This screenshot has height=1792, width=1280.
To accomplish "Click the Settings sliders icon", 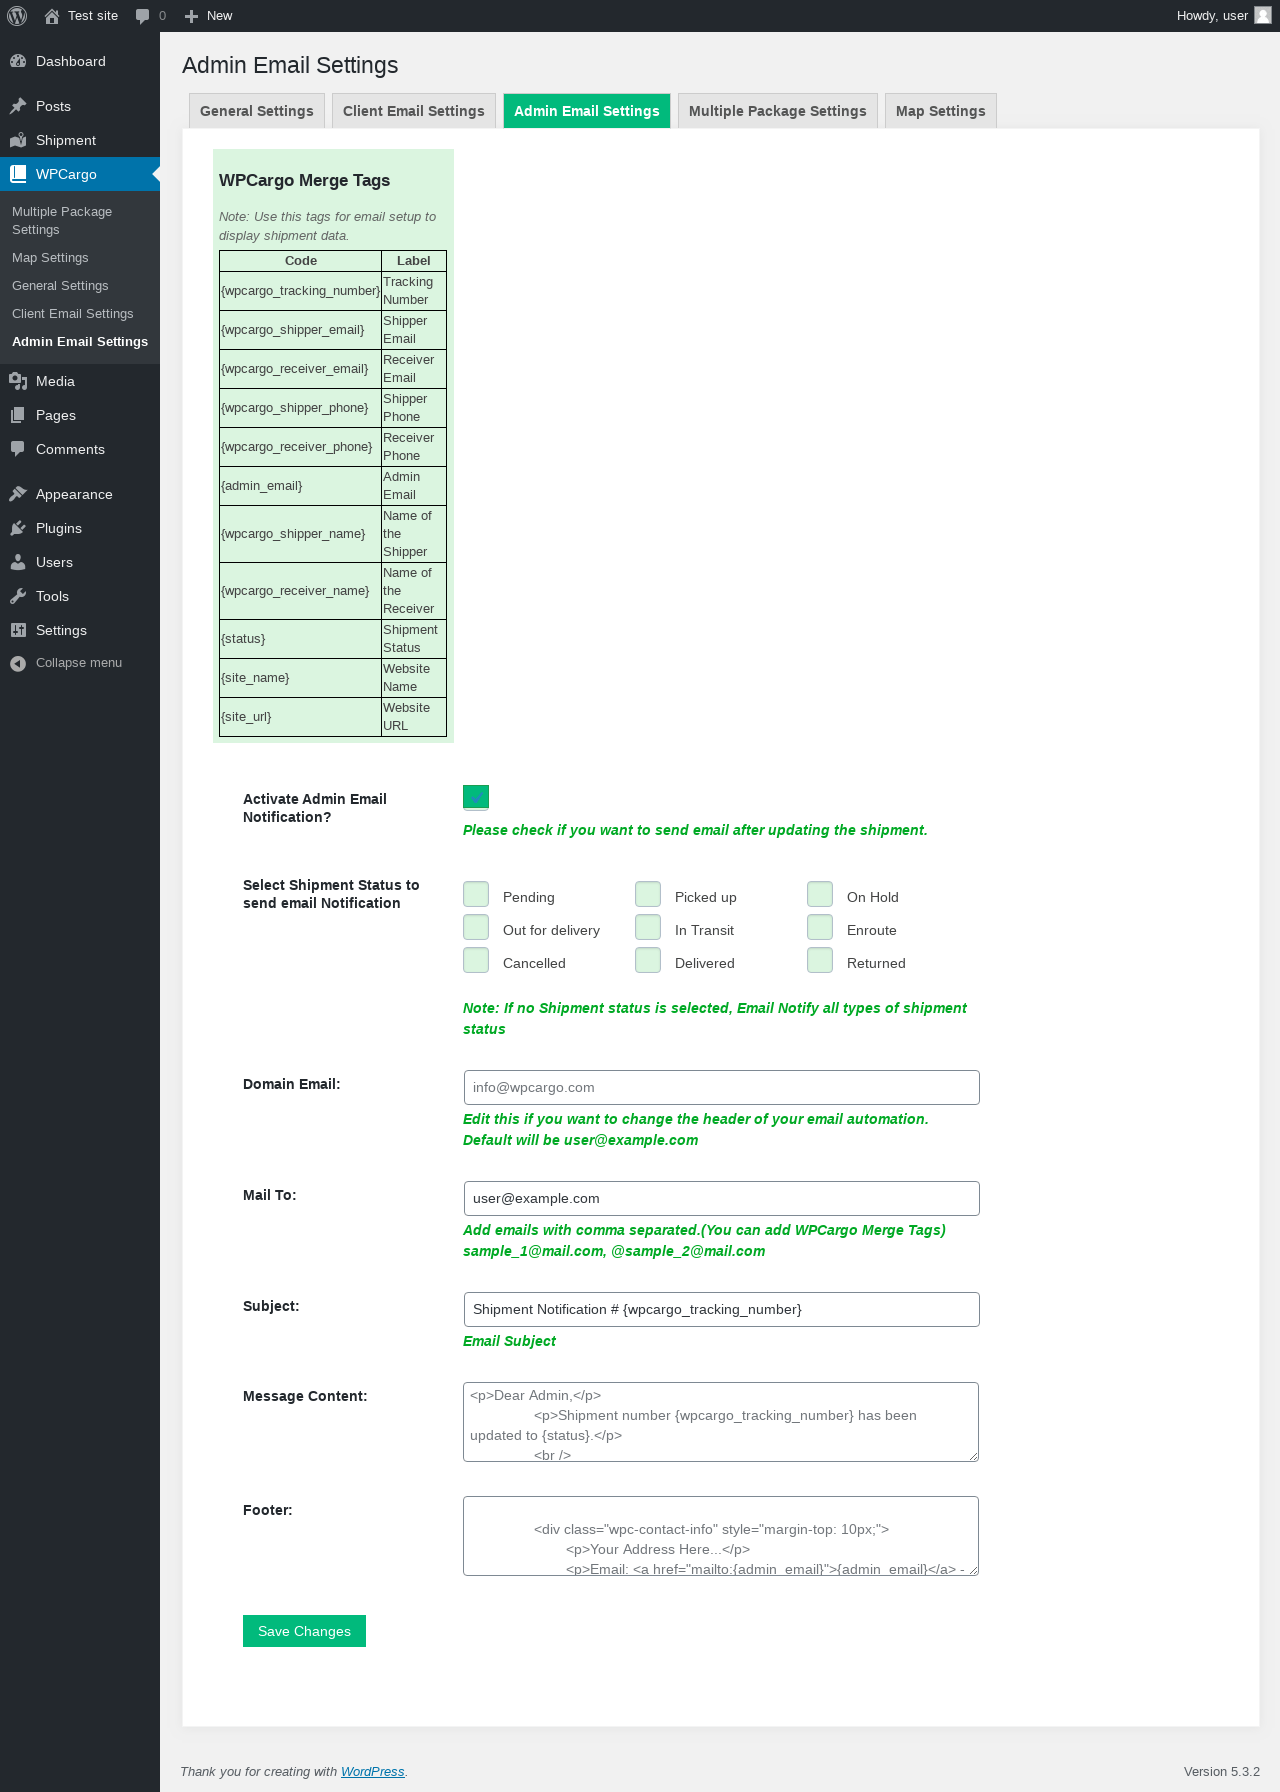I will [18, 630].
